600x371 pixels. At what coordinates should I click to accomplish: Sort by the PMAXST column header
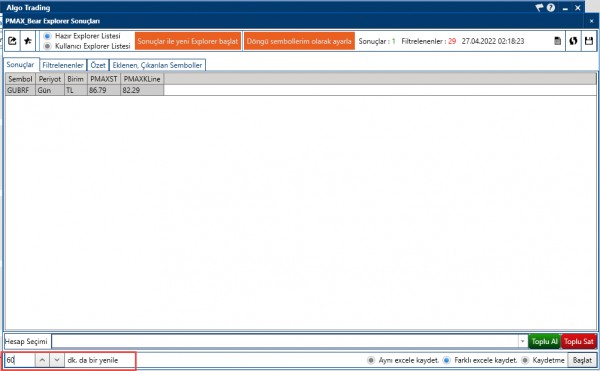coord(104,79)
